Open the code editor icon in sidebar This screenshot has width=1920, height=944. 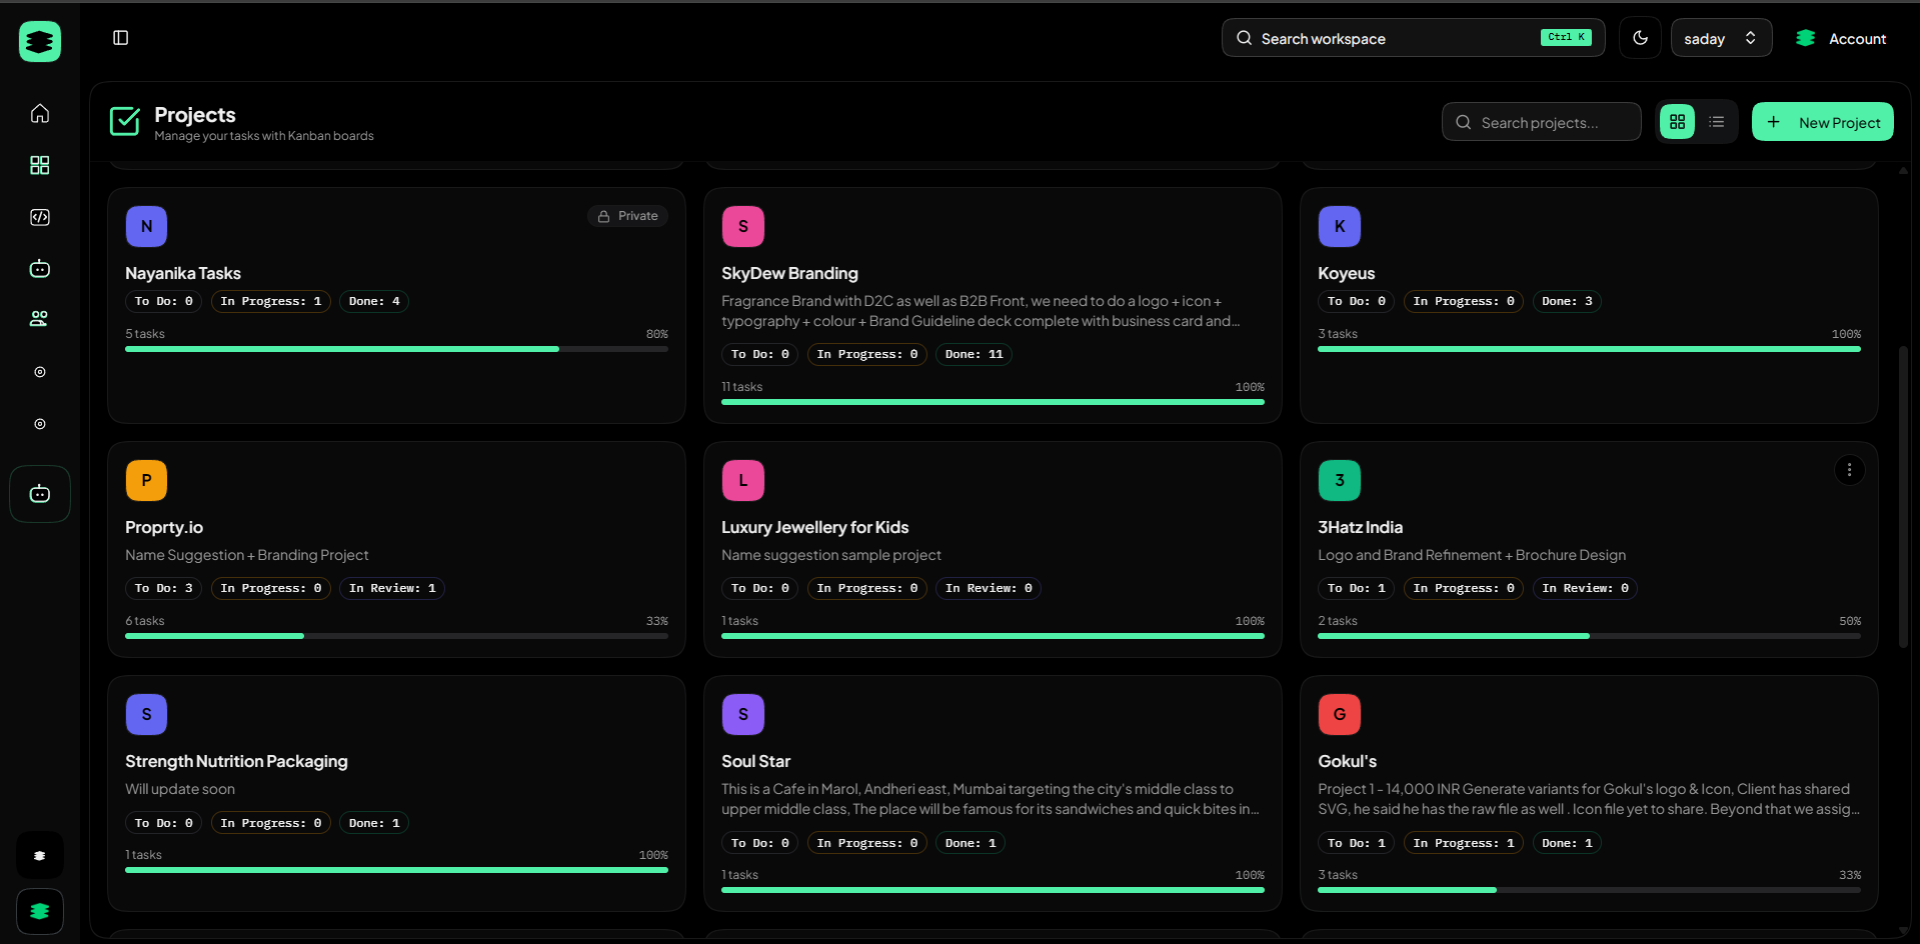click(x=40, y=217)
